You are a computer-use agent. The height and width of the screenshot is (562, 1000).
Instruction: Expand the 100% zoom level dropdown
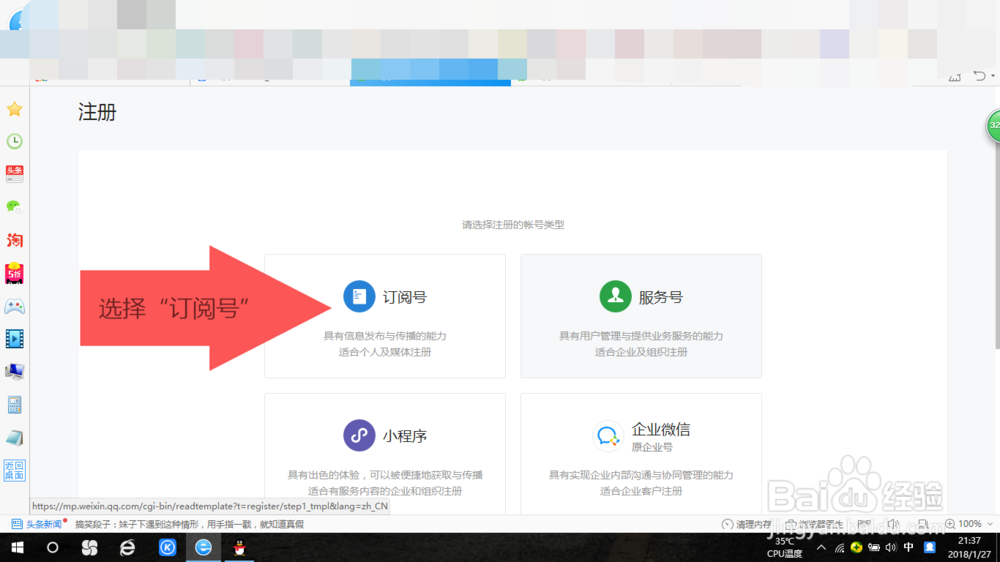[990, 524]
